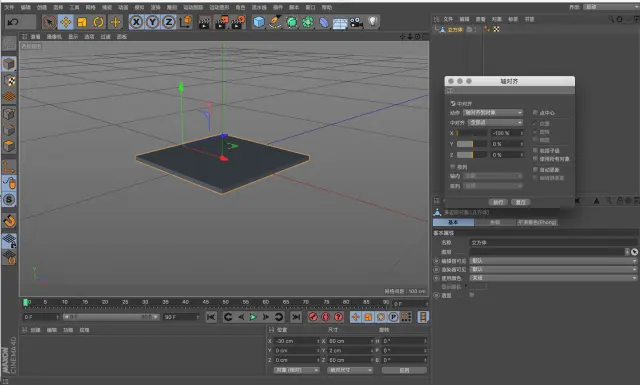Viewport: 640px width, 385px height.
Task: Click the Camera object icon
Action: pyautogui.click(x=356, y=22)
